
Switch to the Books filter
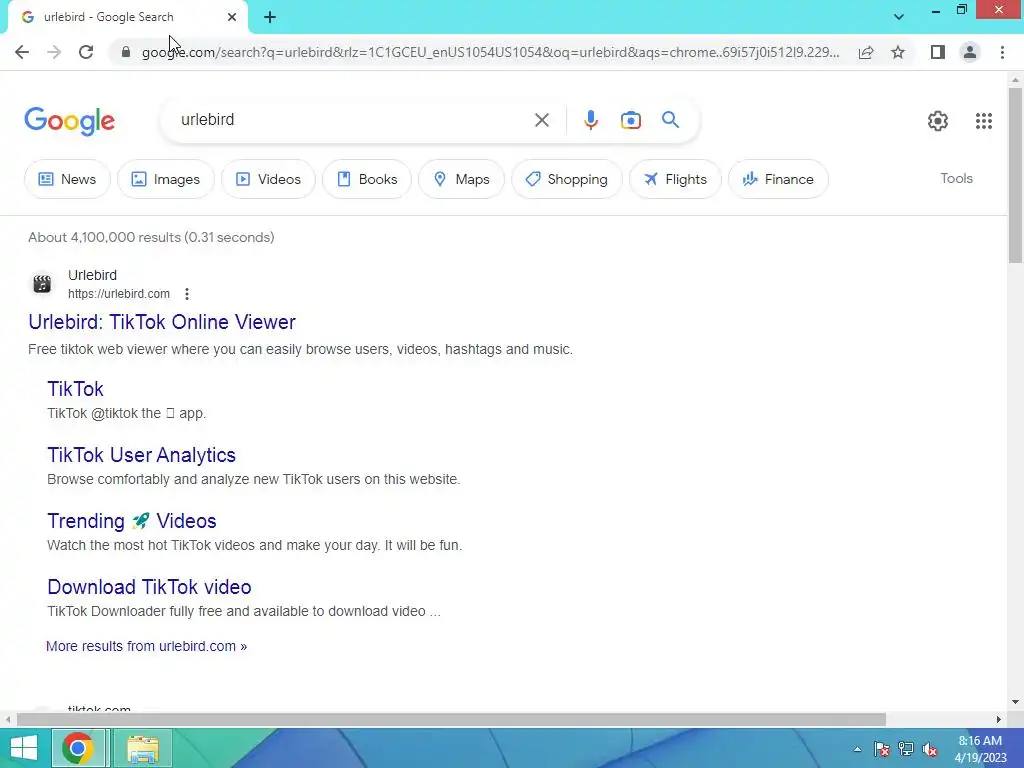pos(367,179)
